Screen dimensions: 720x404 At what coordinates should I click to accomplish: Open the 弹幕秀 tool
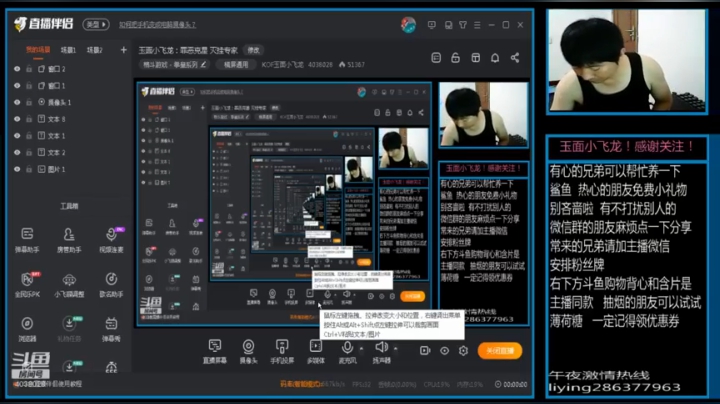[111, 329]
